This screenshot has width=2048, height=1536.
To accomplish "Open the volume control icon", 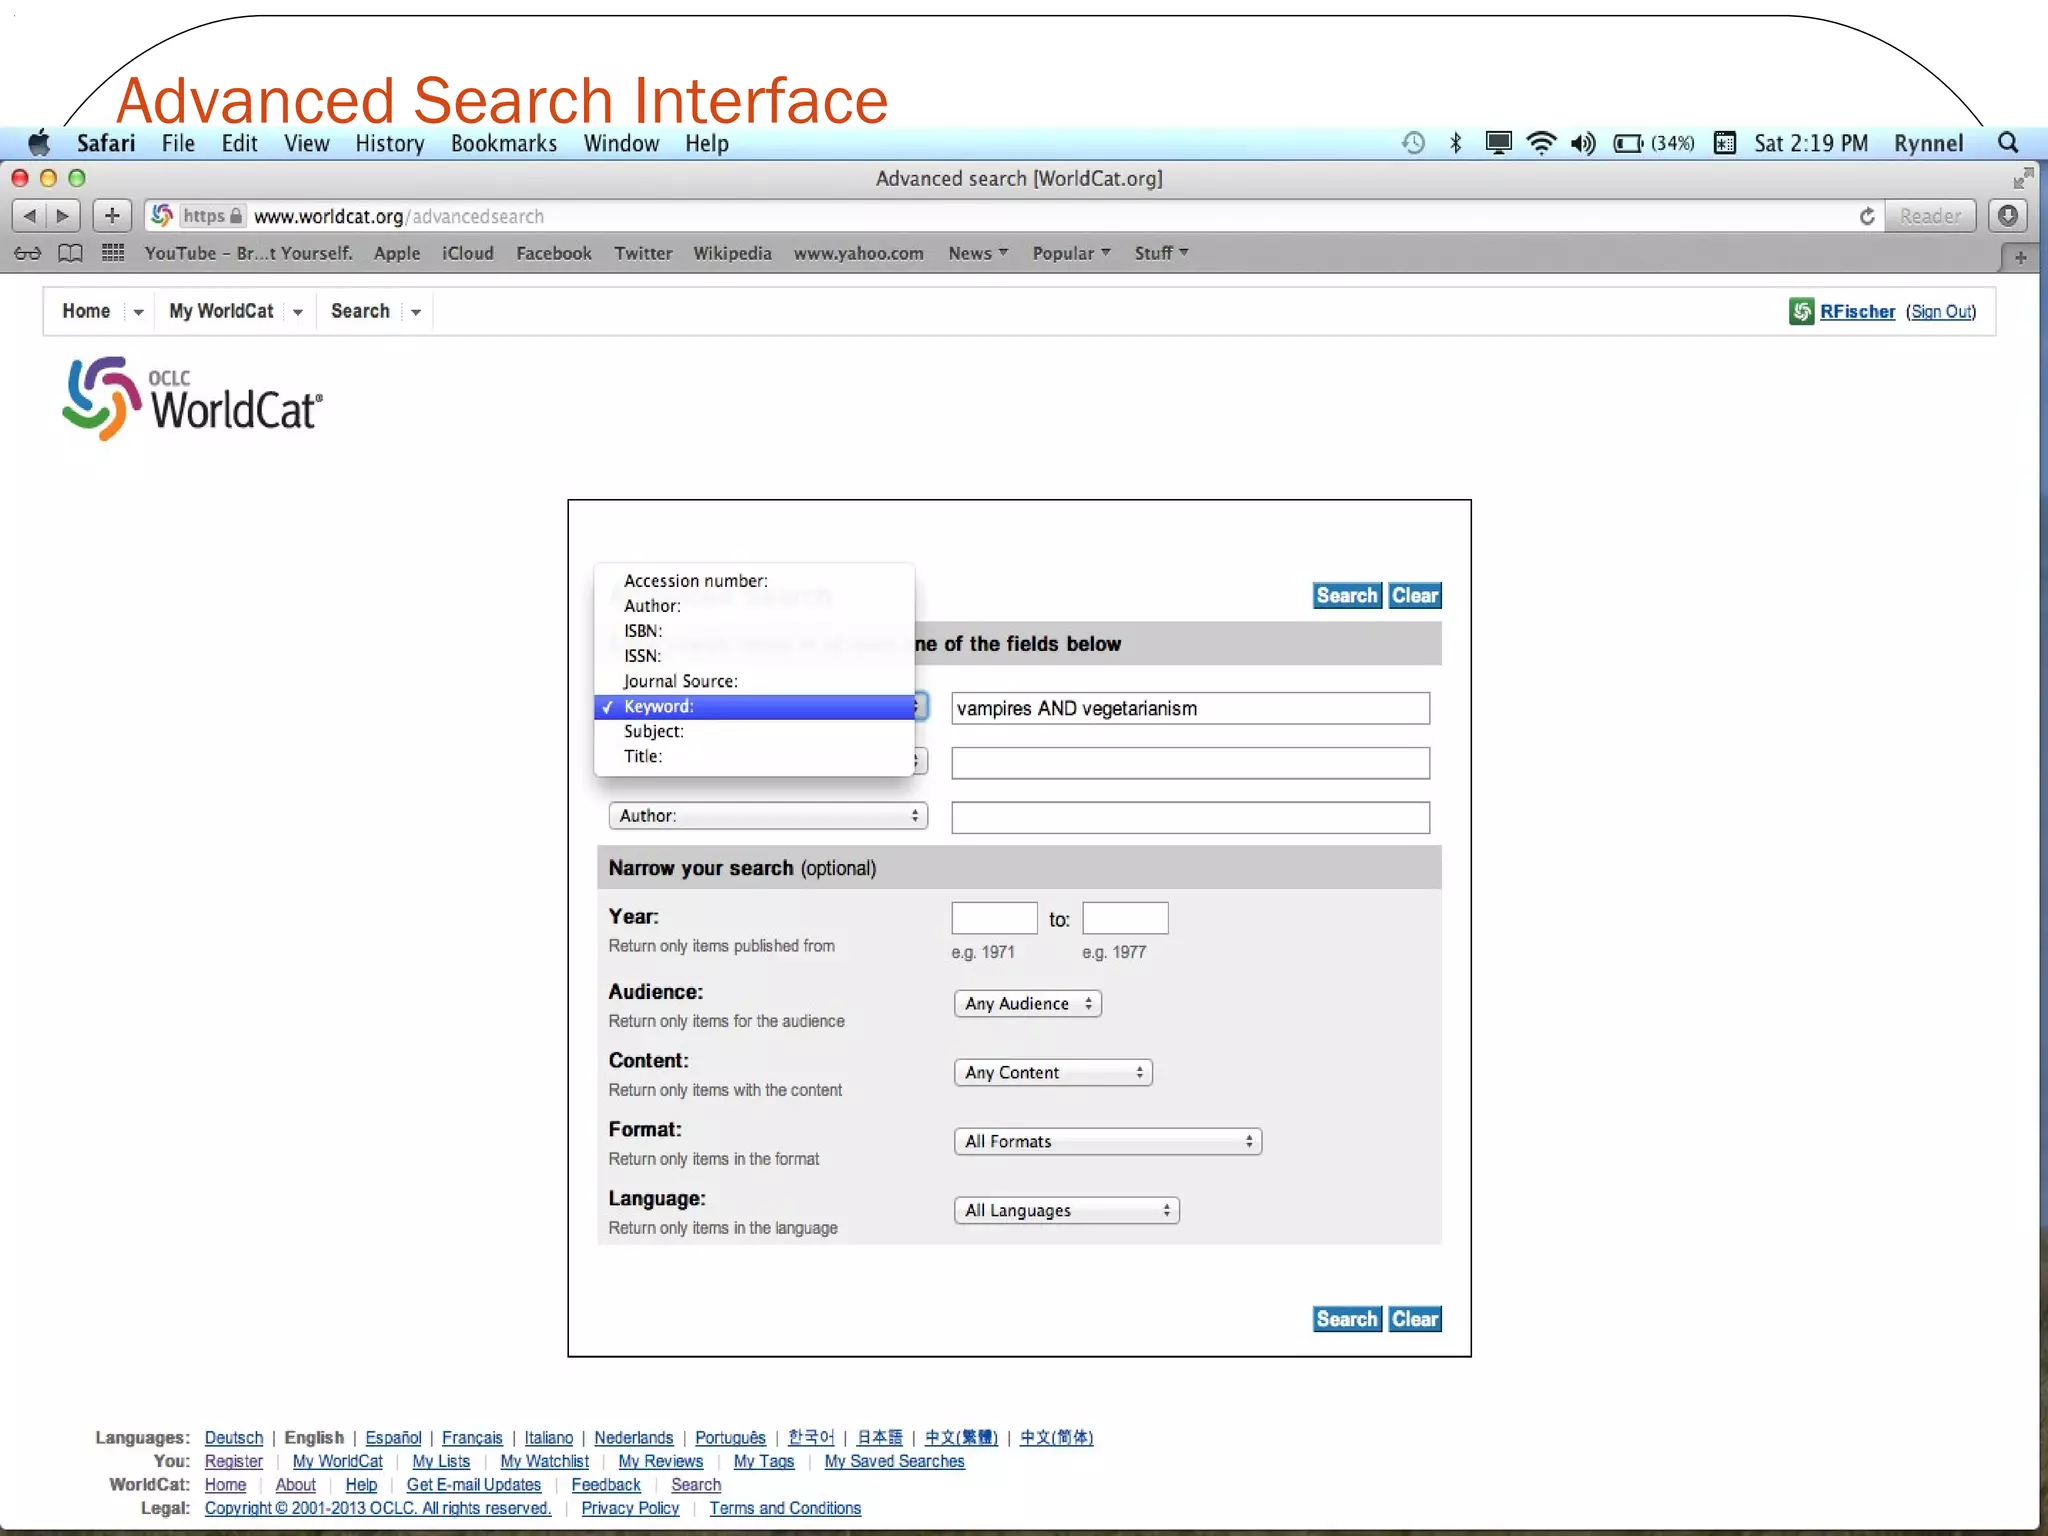I will click(x=1582, y=143).
